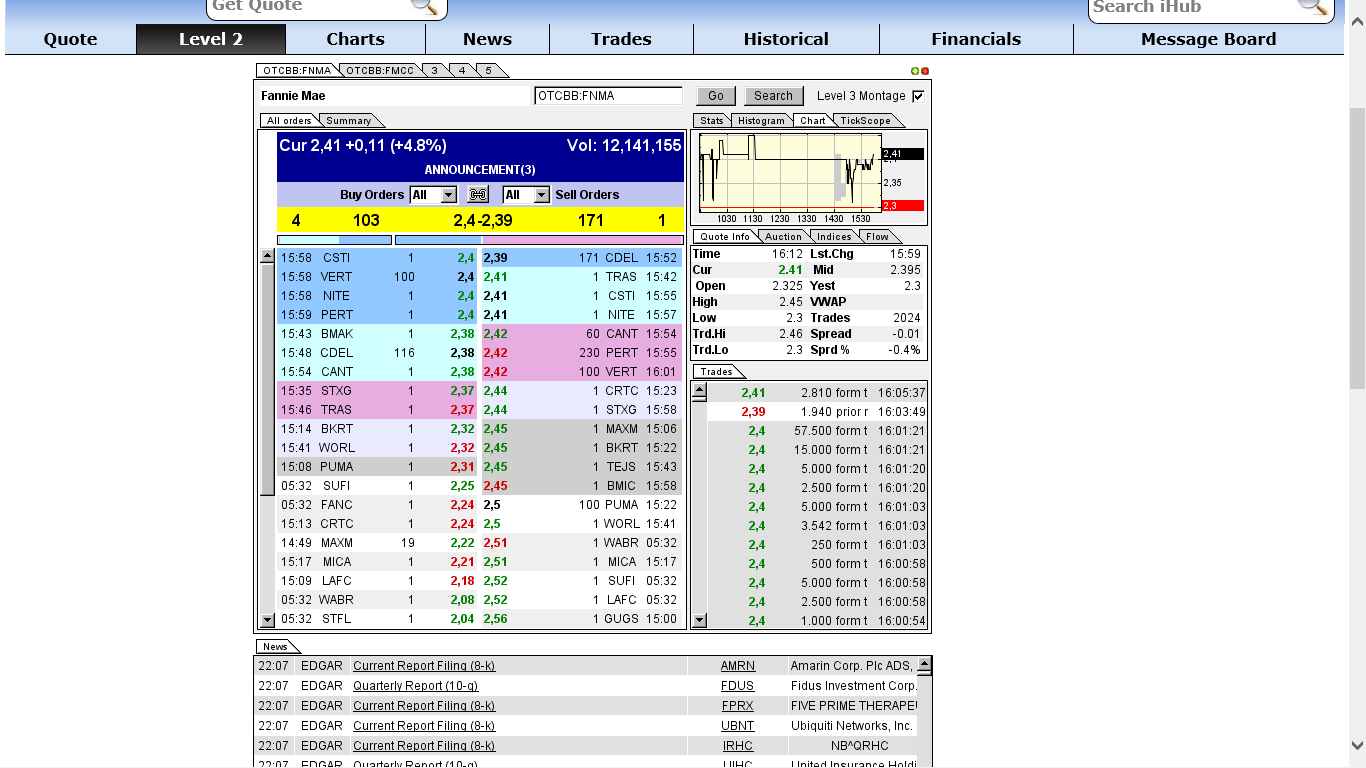The height and width of the screenshot is (768, 1366).
Task: Expand the ANNOUNCEMENT(3) banner
Action: coord(480,169)
